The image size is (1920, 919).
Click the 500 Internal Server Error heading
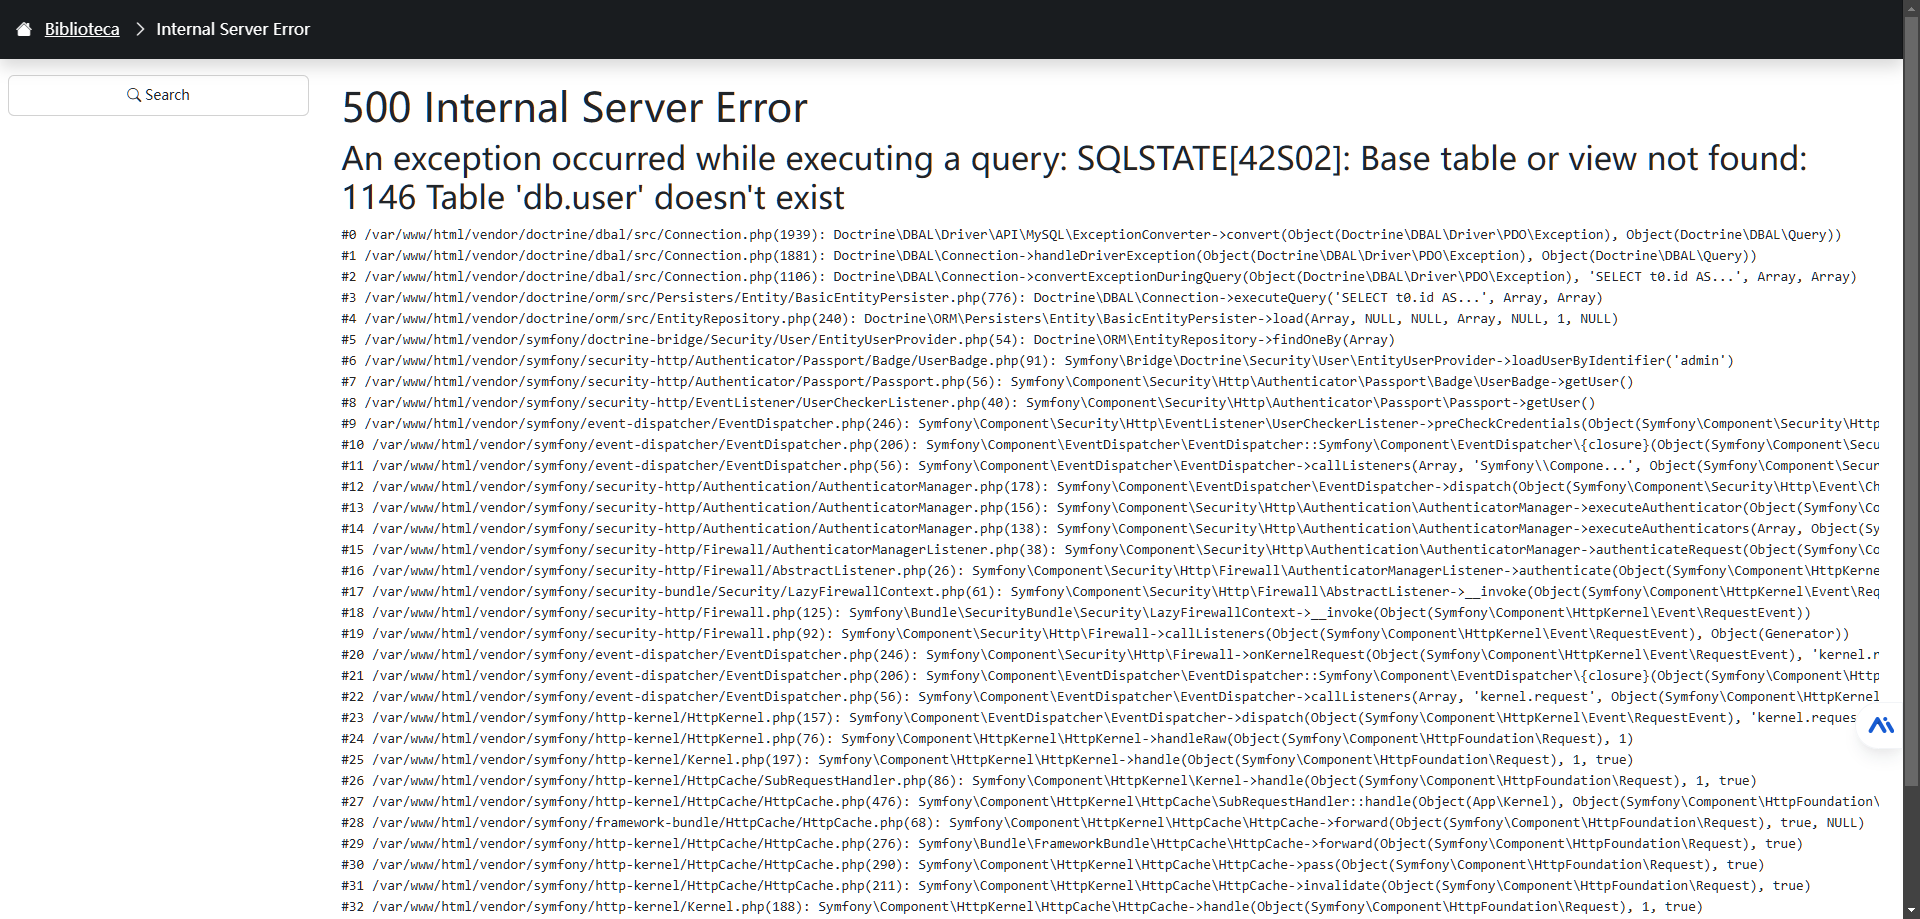pyautogui.click(x=575, y=107)
